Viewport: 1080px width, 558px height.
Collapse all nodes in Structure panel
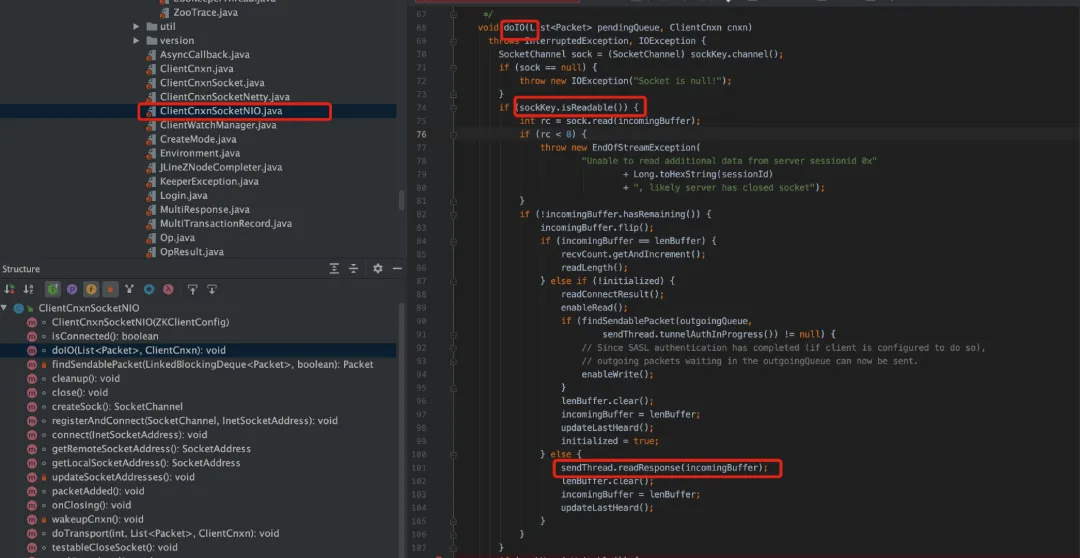(353, 269)
